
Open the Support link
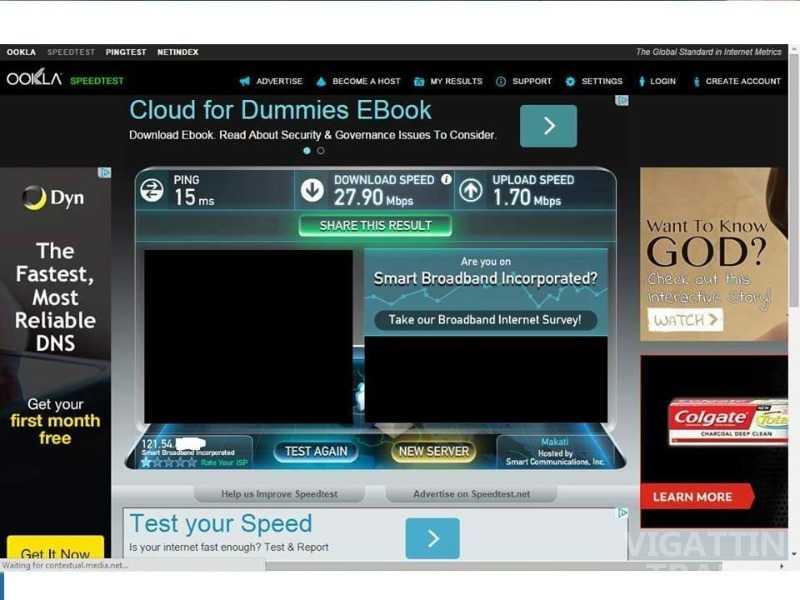[x=532, y=81]
